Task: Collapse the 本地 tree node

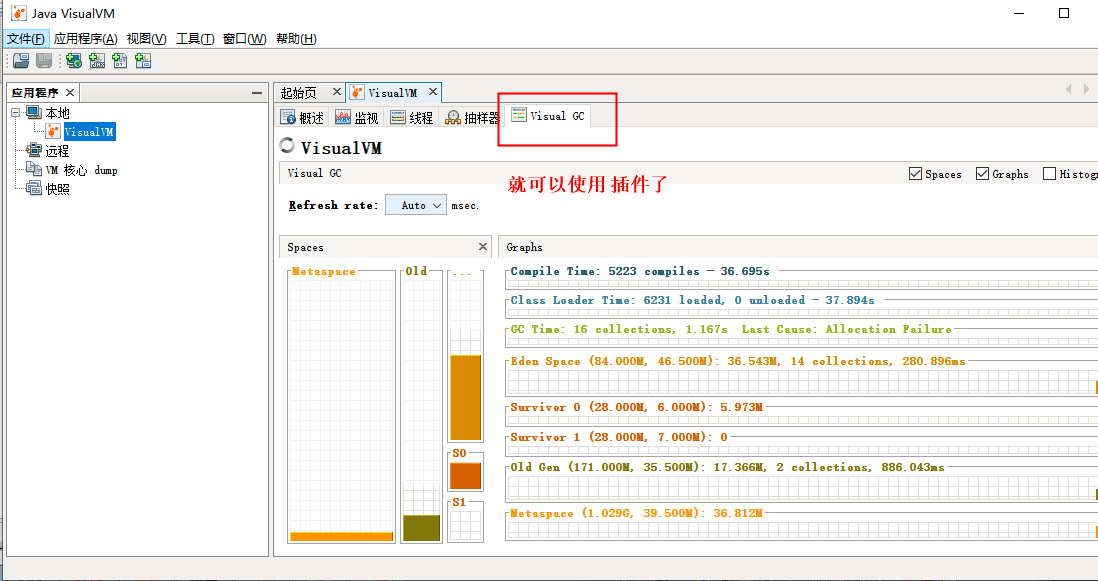Action: click(16, 113)
